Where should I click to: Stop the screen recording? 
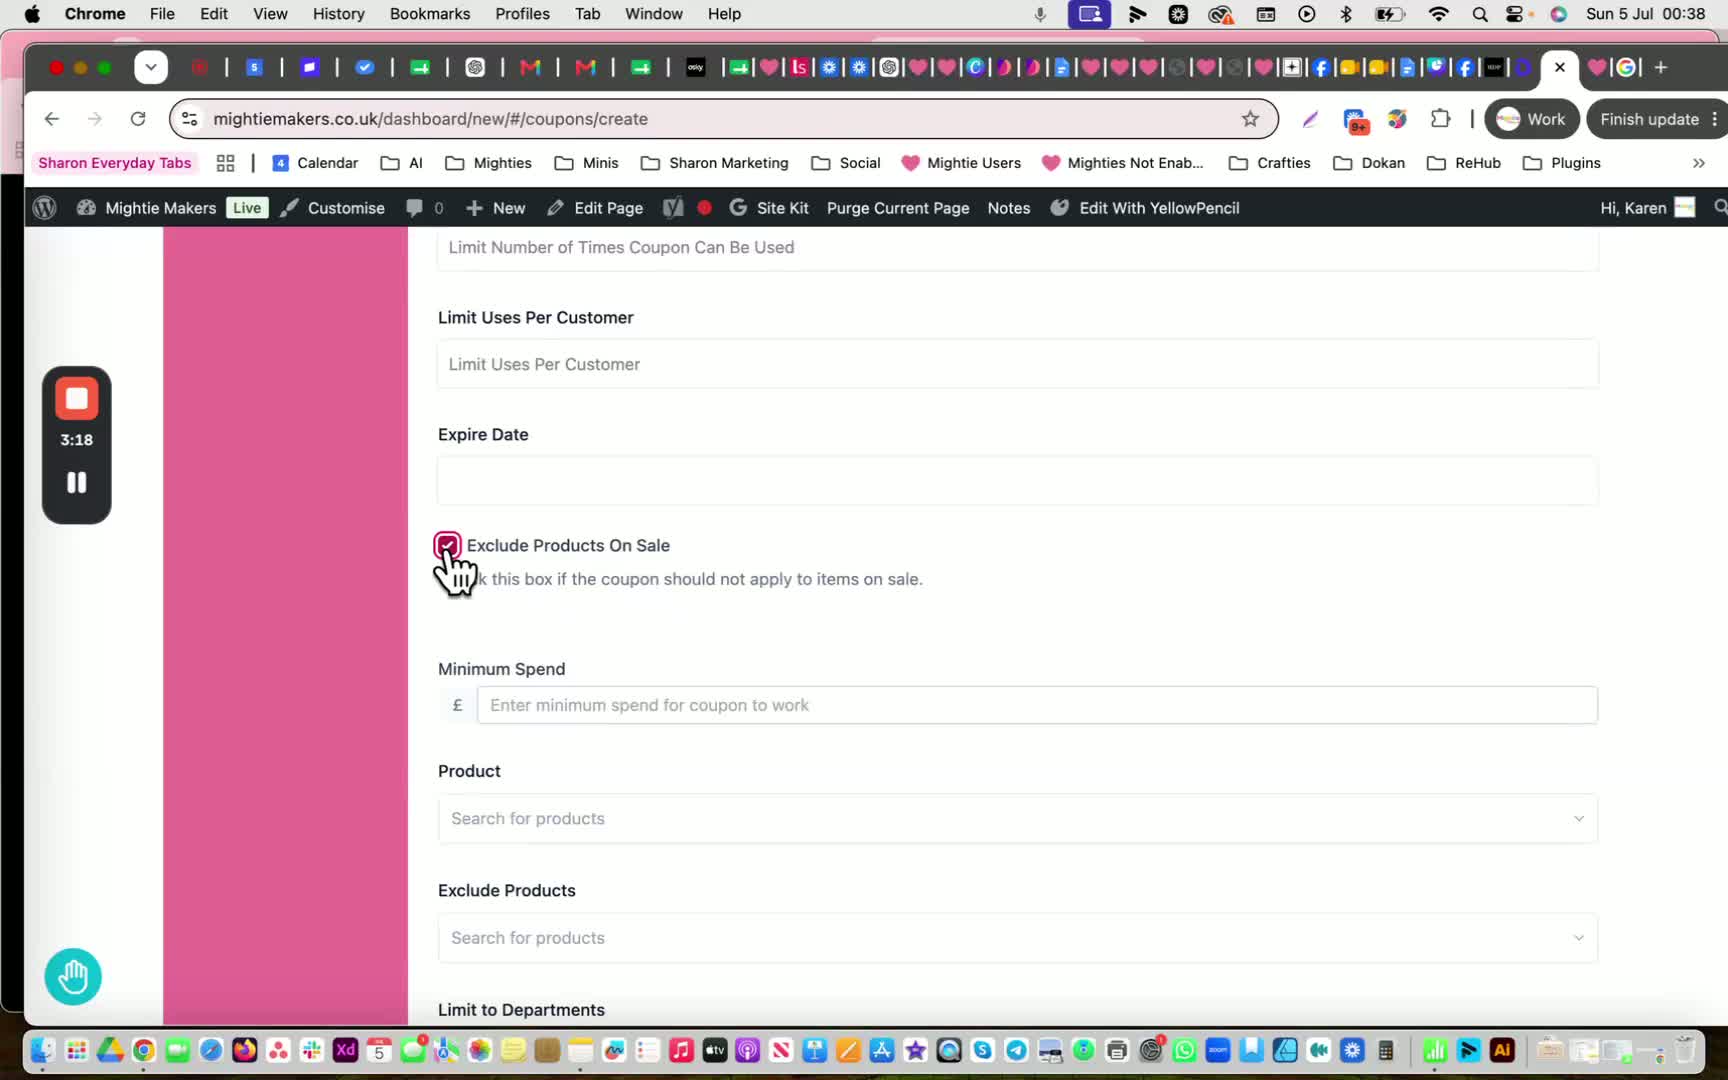click(x=77, y=399)
